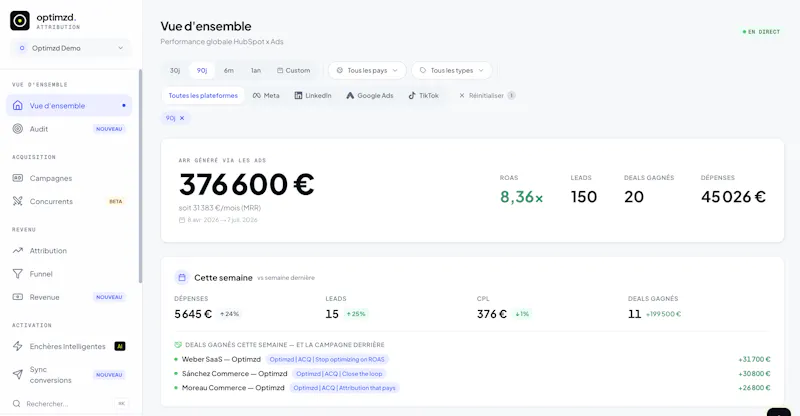The width and height of the screenshot is (800, 416).
Task: Filter by Meta platform
Action: pyautogui.click(x=266, y=95)
